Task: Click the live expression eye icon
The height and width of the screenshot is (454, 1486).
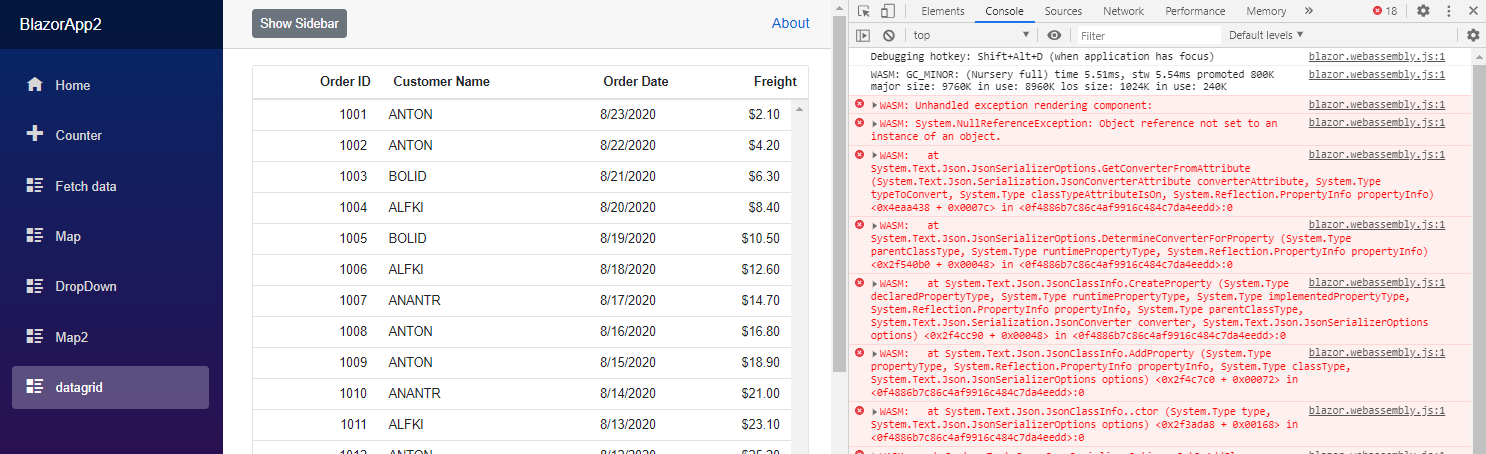Action: point(1054,35)
